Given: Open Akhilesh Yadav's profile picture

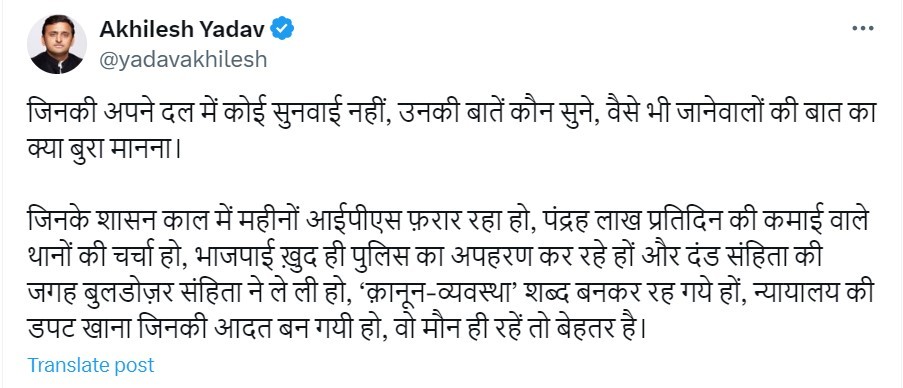Looking at the screenshot, I should pos(57,44).
